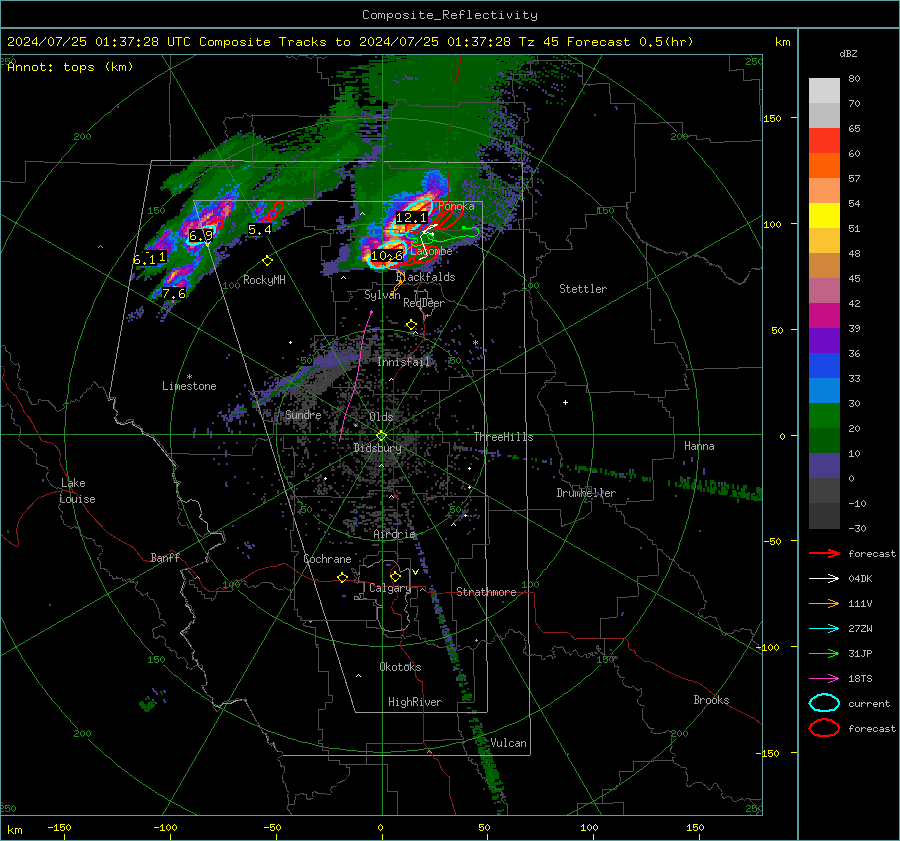Screen dimensions: 900x841
Task: Click the 5.4 storm top label
Action: pos(259,230)
